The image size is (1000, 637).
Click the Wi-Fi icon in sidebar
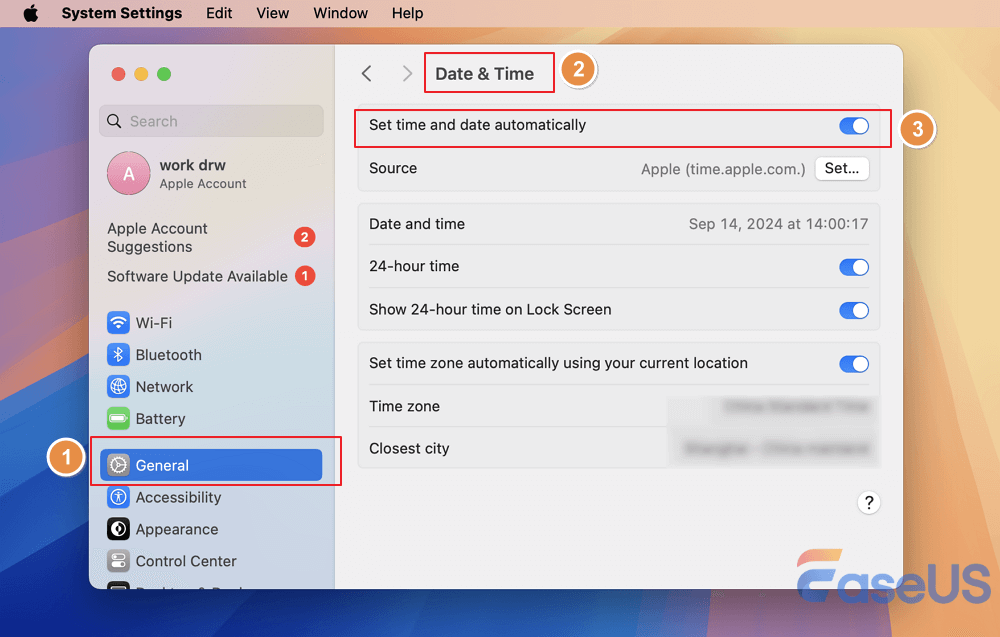pyautogui.click(x=118, y=323)
